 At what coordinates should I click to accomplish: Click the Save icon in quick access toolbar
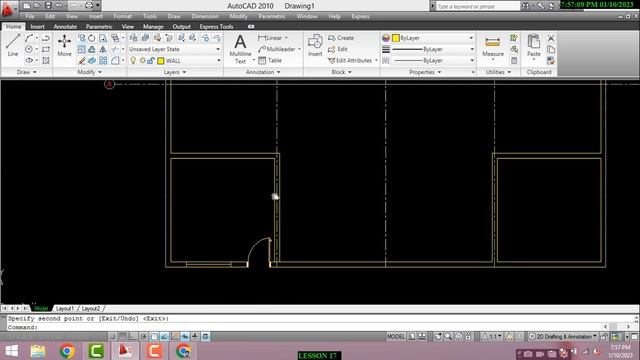click(x=48, y=6)
